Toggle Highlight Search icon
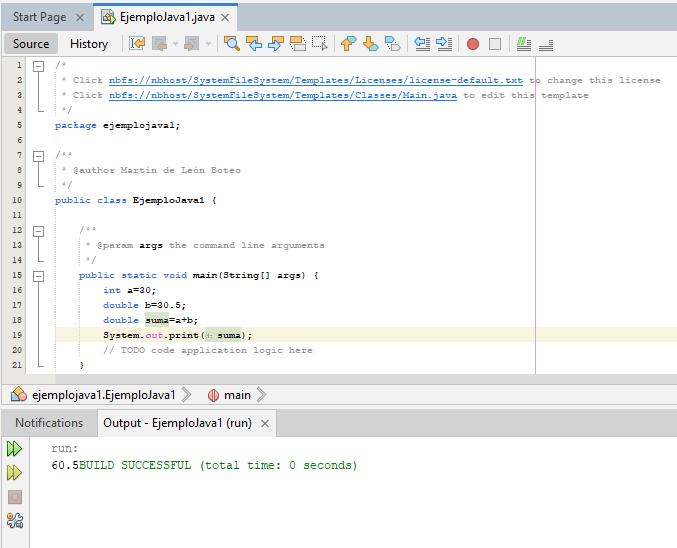The height and width of the screenshot is (548, 677). tap(298, 44)
